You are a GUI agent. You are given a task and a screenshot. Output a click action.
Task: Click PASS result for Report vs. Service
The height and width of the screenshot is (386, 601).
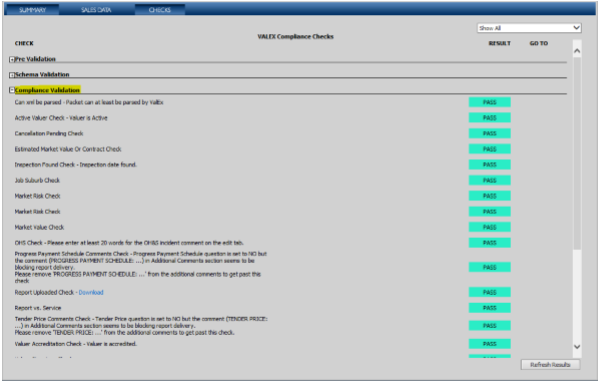489,308
